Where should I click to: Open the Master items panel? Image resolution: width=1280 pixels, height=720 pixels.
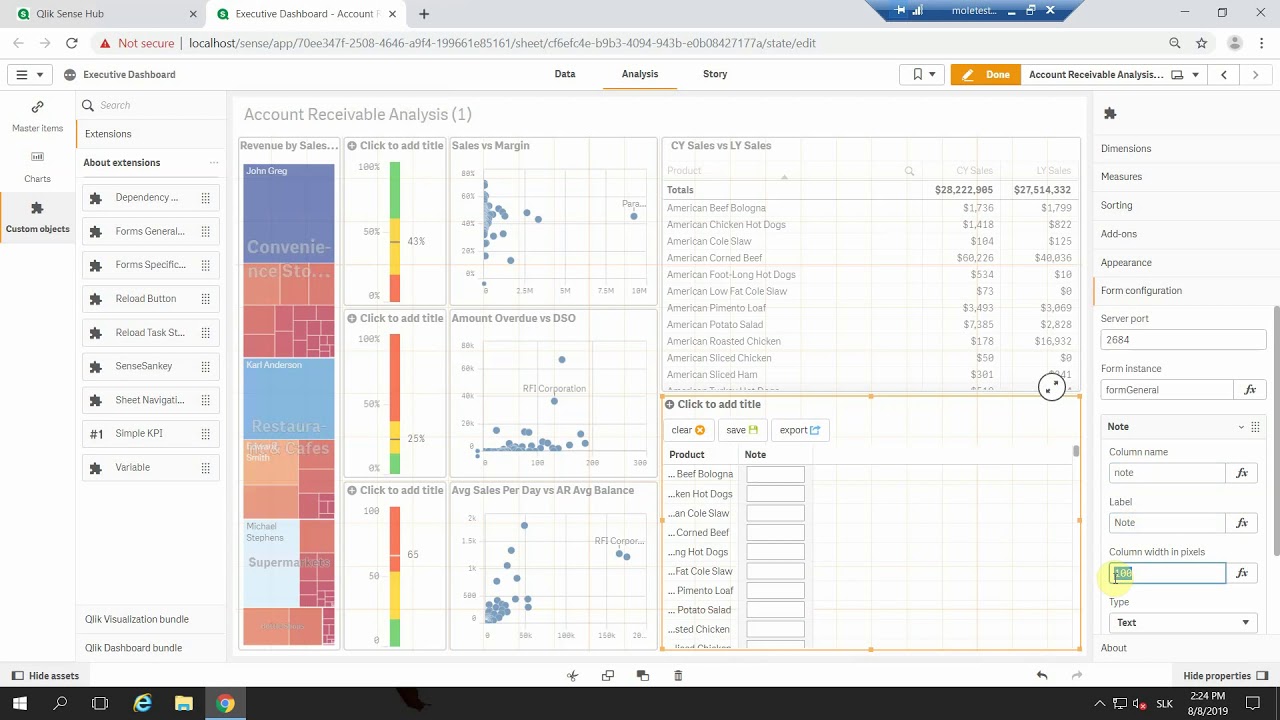[x=37, y=116]
